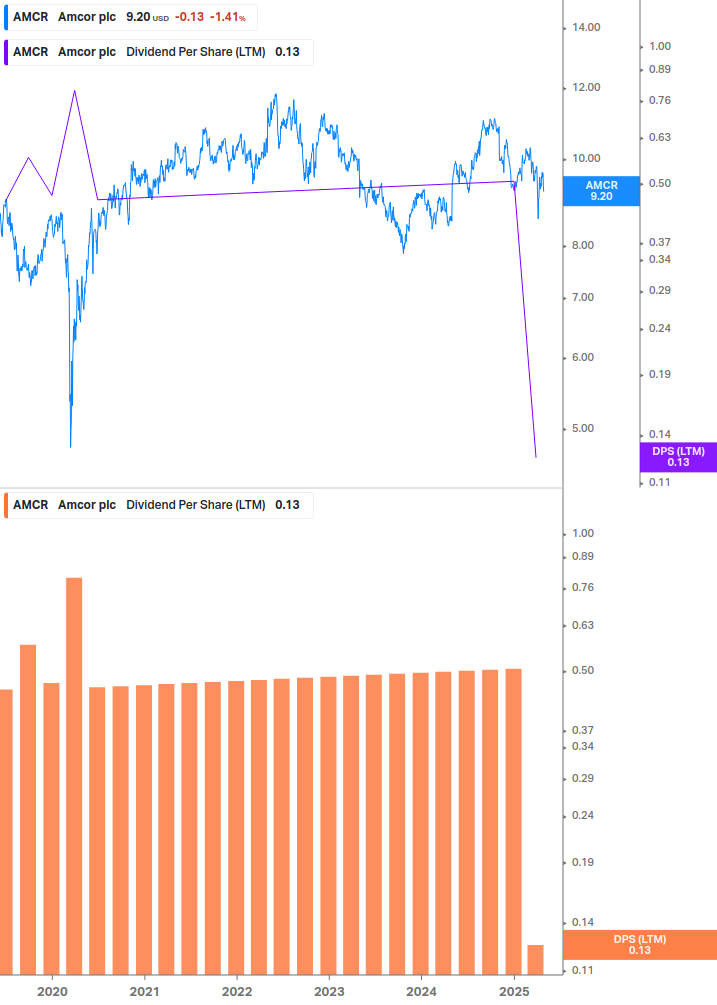Click the 2024 label on time axis
Viewport: 717px width, 1005px height.
point(422,992)
